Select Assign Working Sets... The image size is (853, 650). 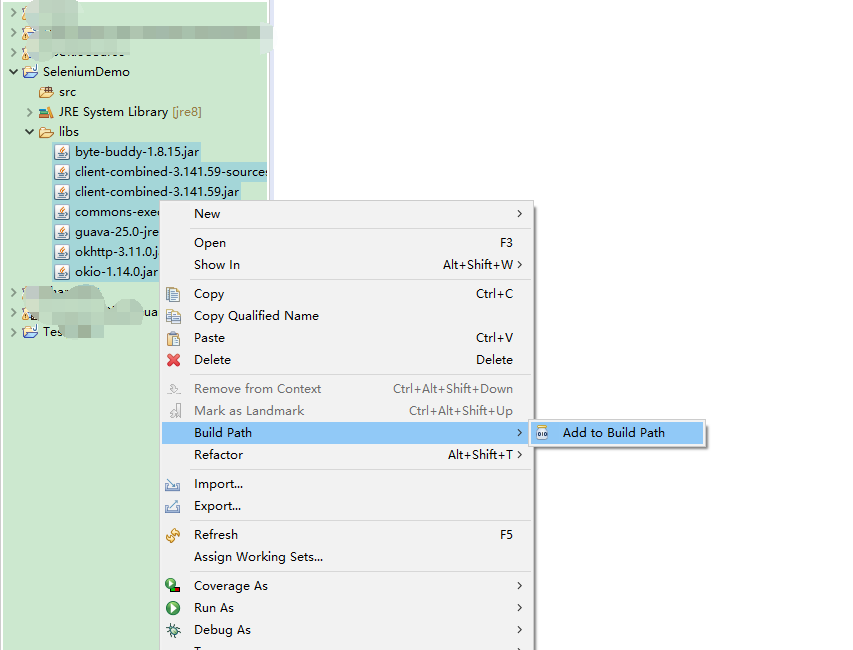[347, 557]
